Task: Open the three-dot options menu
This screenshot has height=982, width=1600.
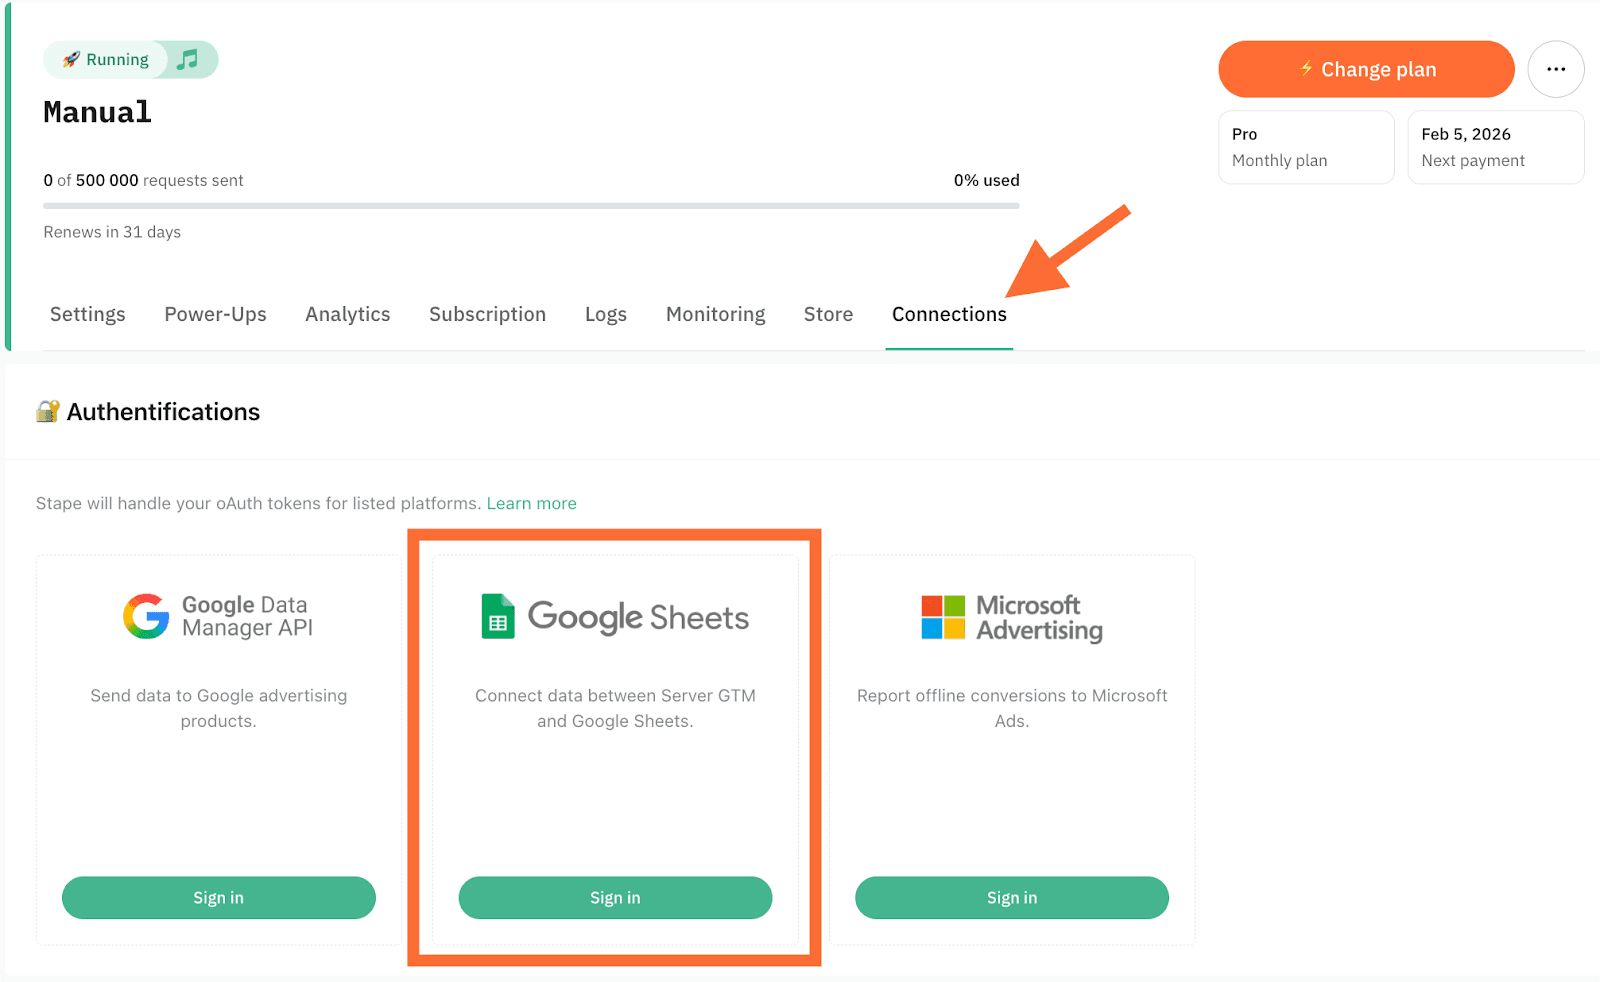Action: (1556, 69)
